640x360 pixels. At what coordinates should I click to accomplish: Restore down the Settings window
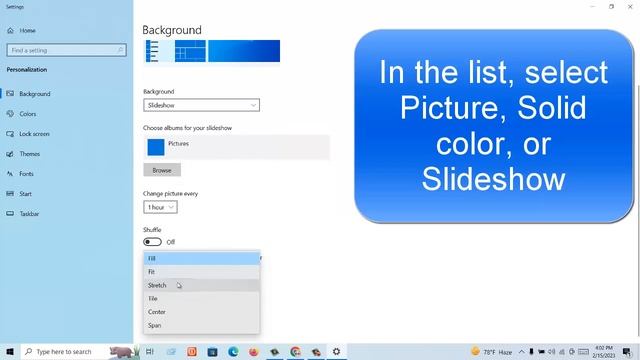click(611, 7)
